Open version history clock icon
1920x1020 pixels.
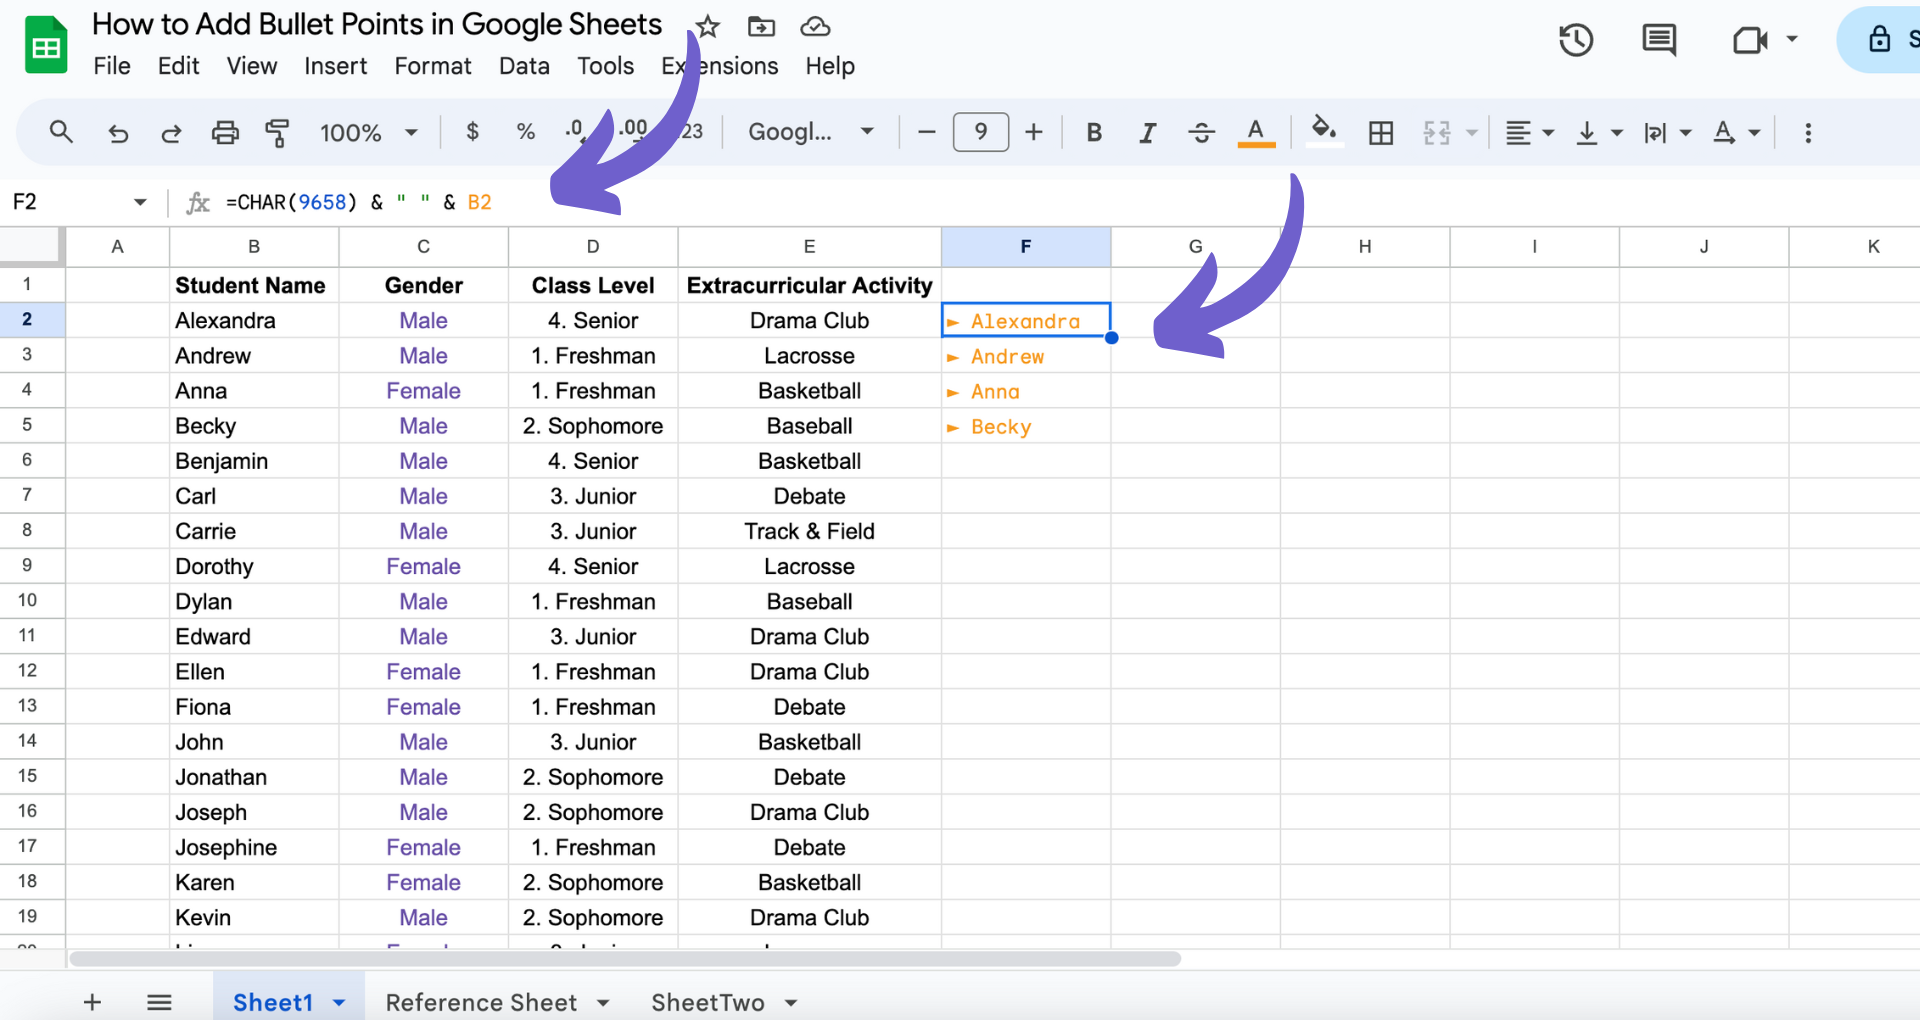point(1575,40)
